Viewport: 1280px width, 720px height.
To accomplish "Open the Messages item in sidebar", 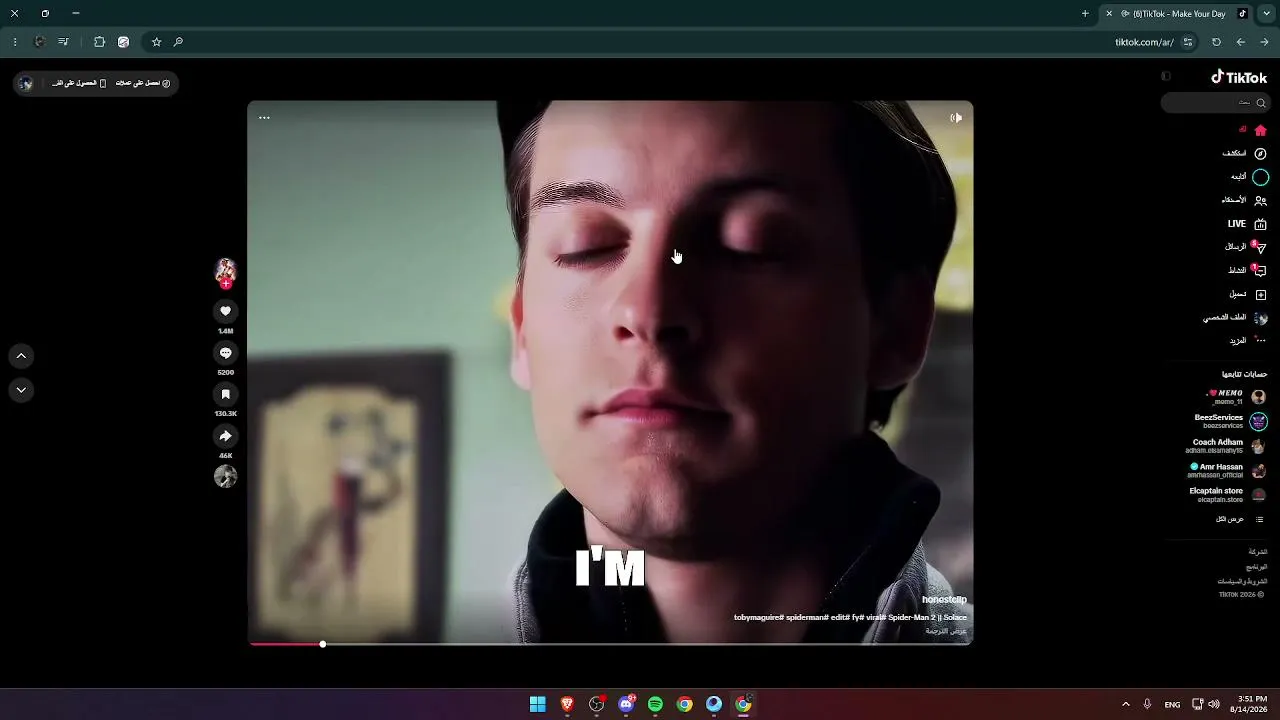I will tap(1247, 247).
